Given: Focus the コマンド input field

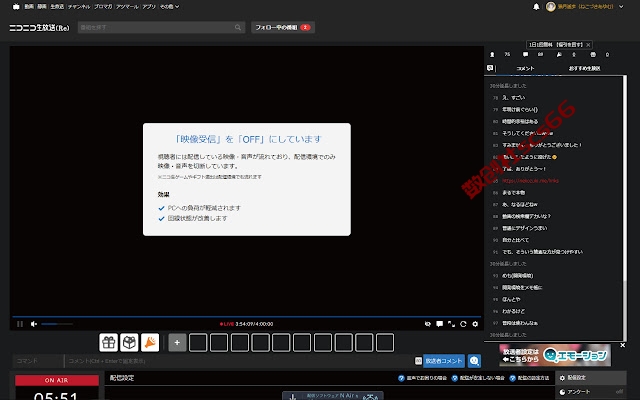Looking at the screenshot, I should 38,361.
